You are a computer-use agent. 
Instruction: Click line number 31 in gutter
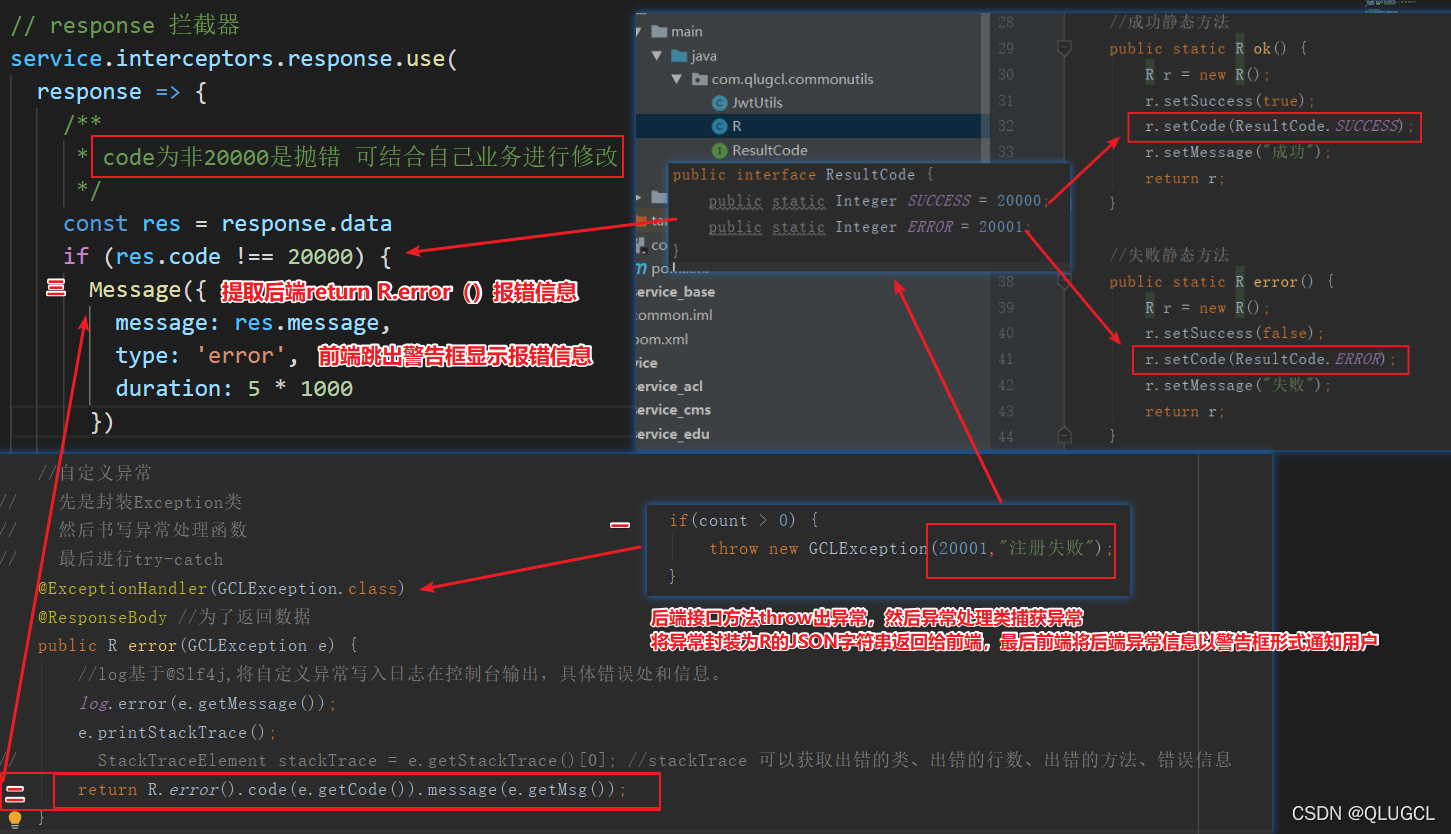1005,101
